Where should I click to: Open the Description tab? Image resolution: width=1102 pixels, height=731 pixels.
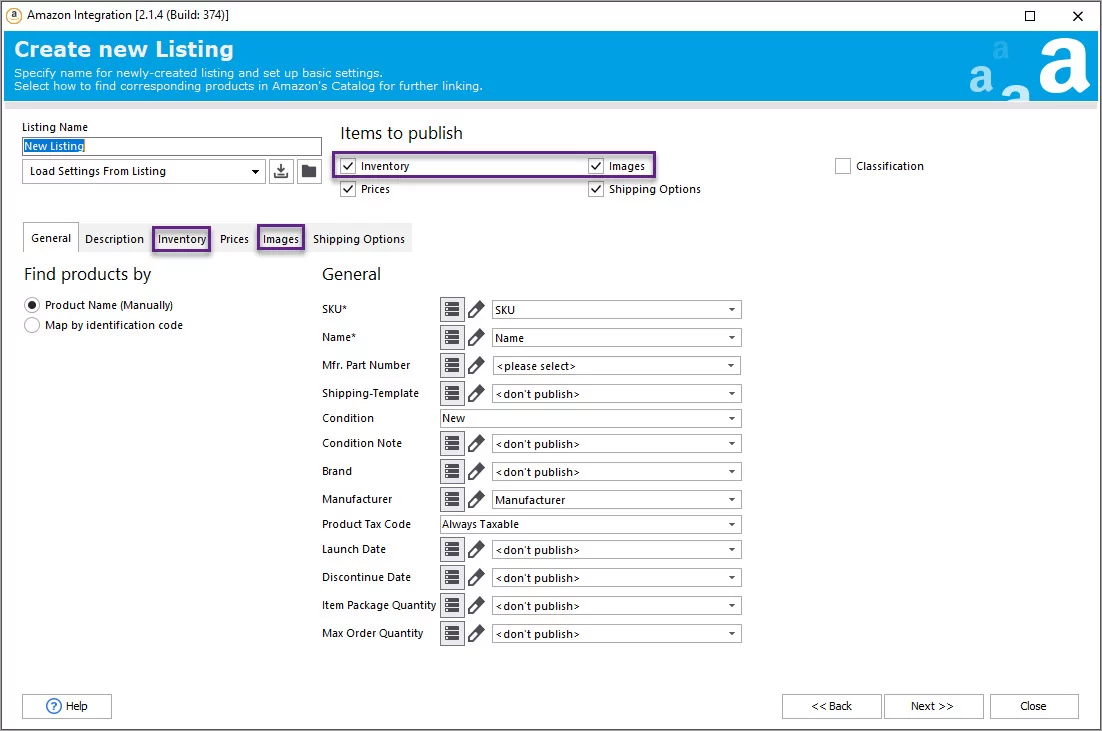114,238
